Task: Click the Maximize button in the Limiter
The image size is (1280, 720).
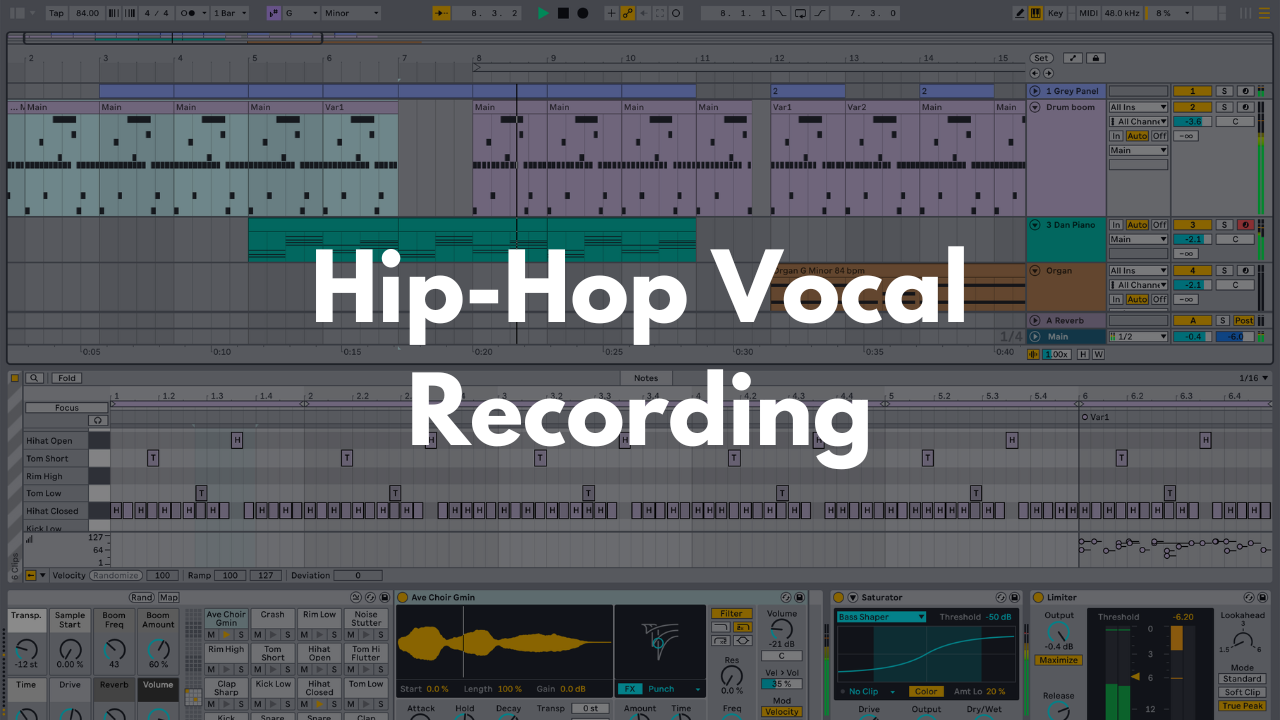Action: tap(1058, 660)
